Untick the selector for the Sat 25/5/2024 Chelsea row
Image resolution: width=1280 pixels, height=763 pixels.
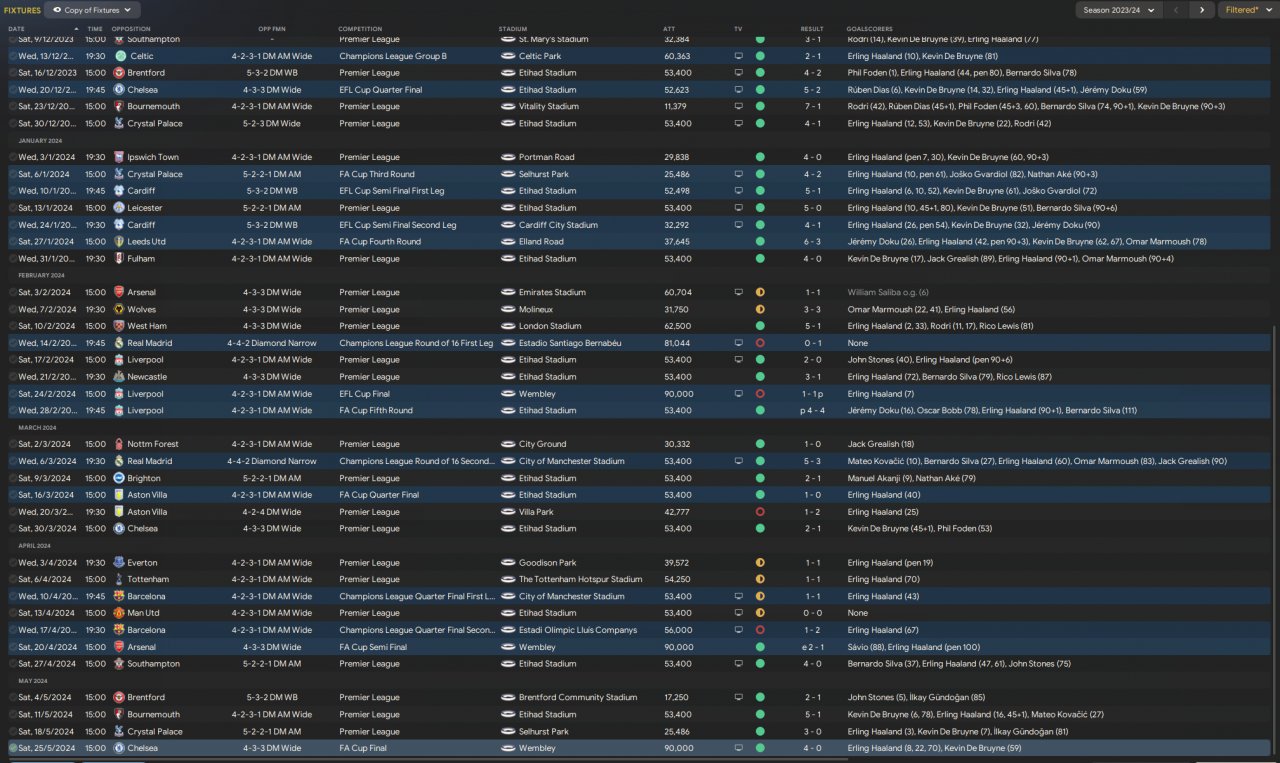point(13,748)
